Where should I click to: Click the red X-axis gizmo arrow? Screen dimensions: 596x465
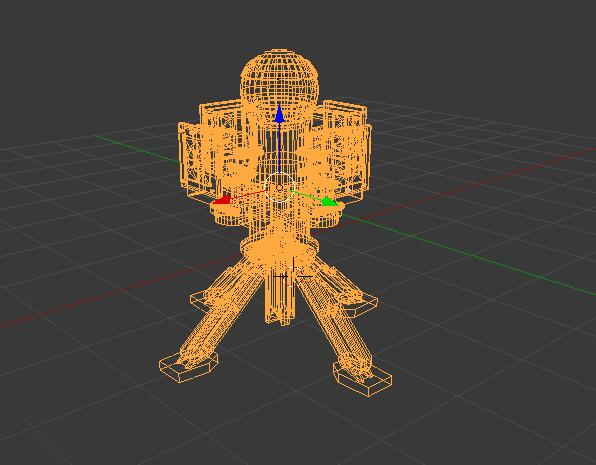tap(222, 200)
